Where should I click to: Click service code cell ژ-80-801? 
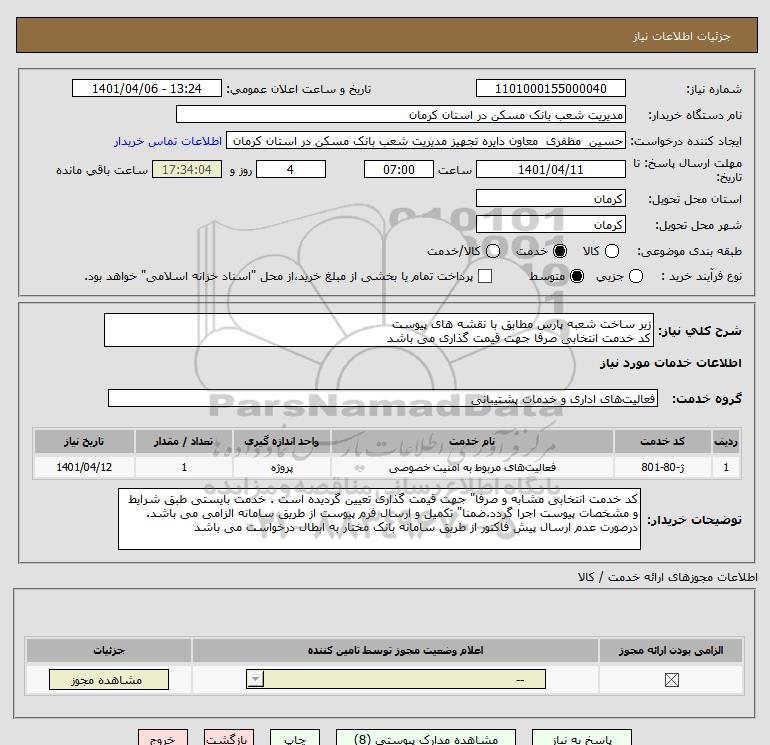click(662, 467)
